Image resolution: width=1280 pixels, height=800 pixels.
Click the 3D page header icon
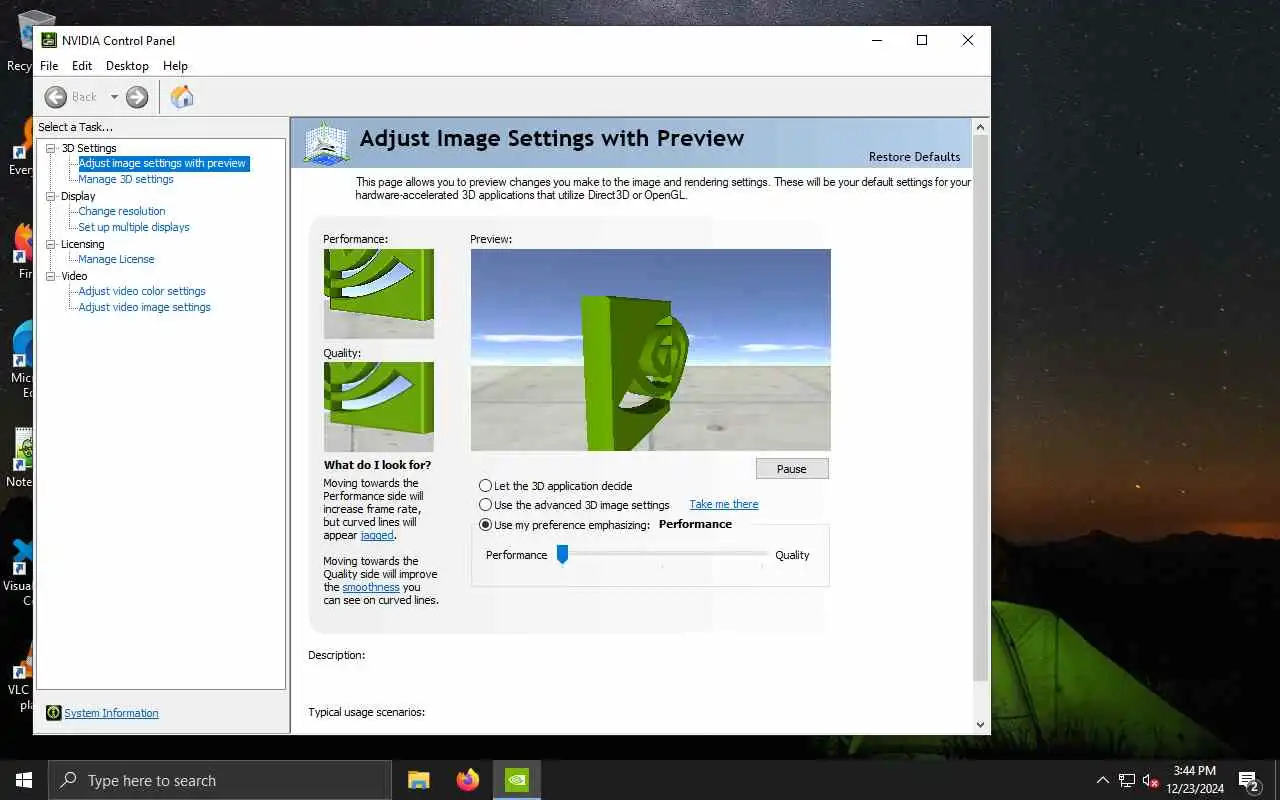click(x=326, y=144)
